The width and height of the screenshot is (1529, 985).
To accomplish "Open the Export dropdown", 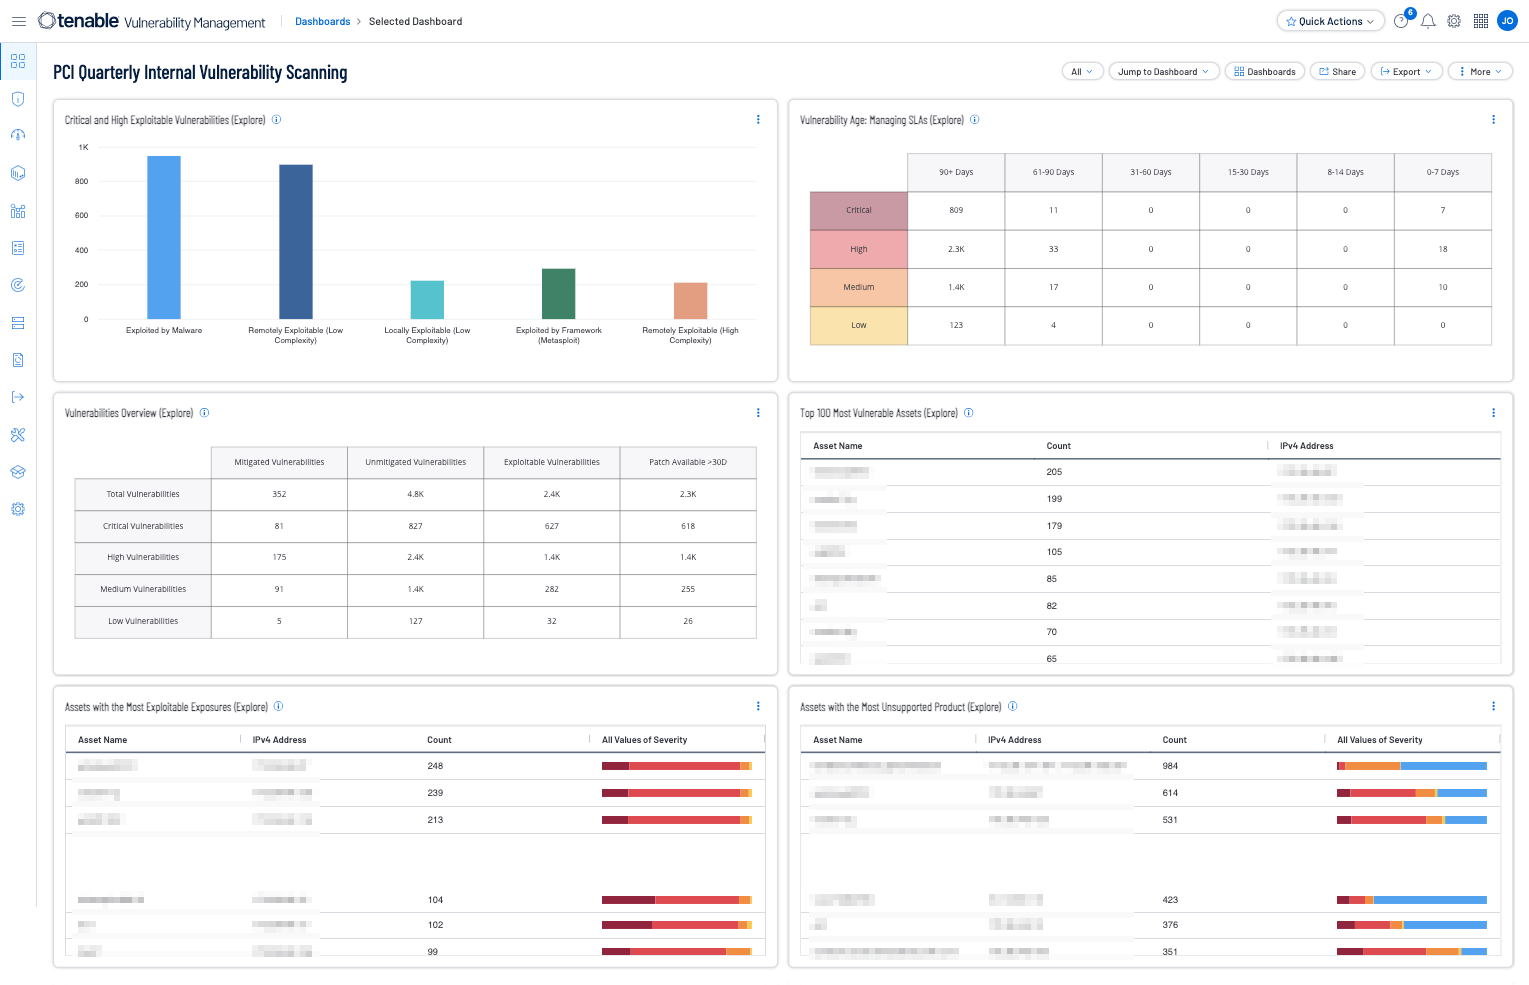I will click(1406, 71).
